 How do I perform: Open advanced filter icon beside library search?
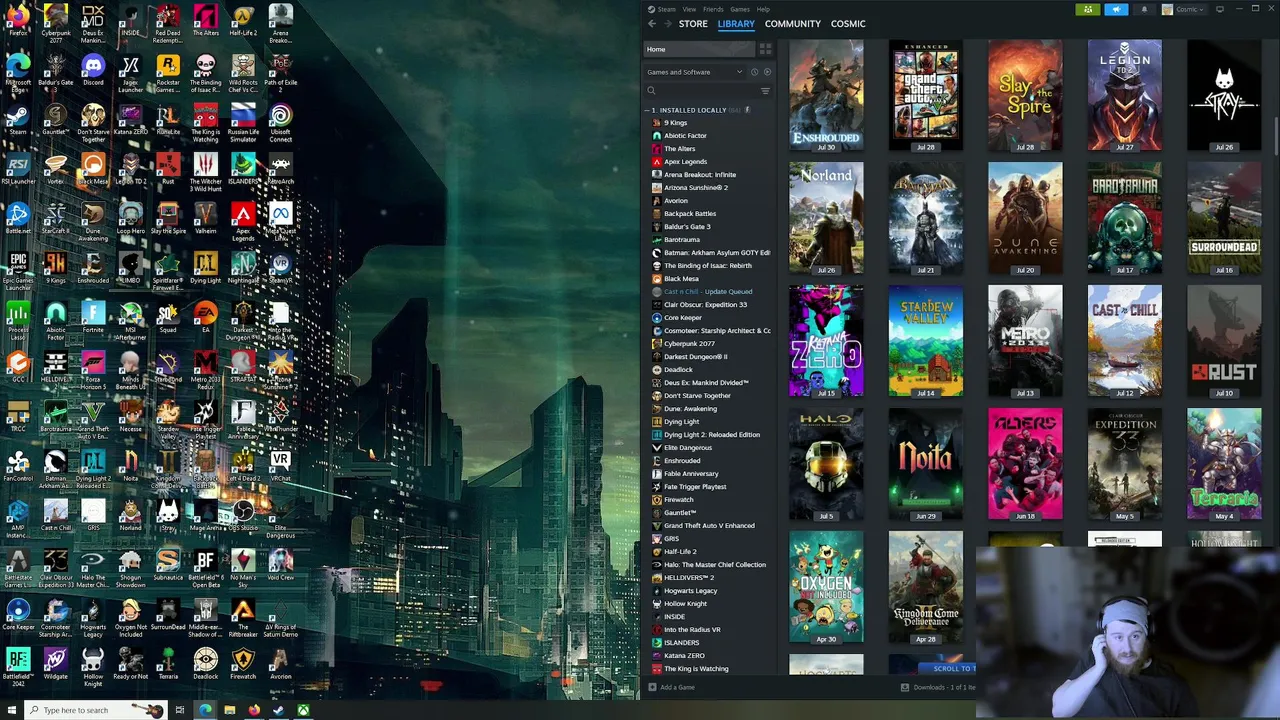pyautogui.click(x=765, y=91)
